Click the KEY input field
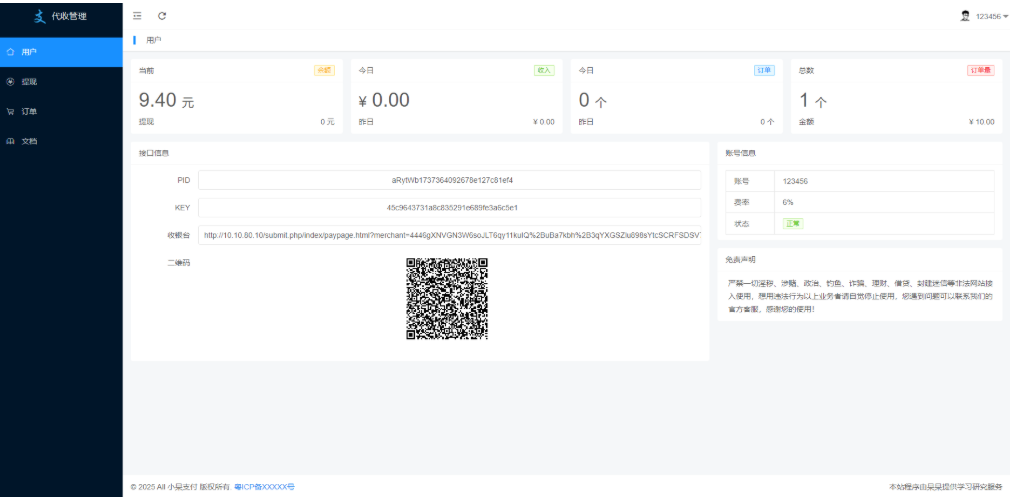1033x504 pixels. pyautogui.click(x=449, y=208)
